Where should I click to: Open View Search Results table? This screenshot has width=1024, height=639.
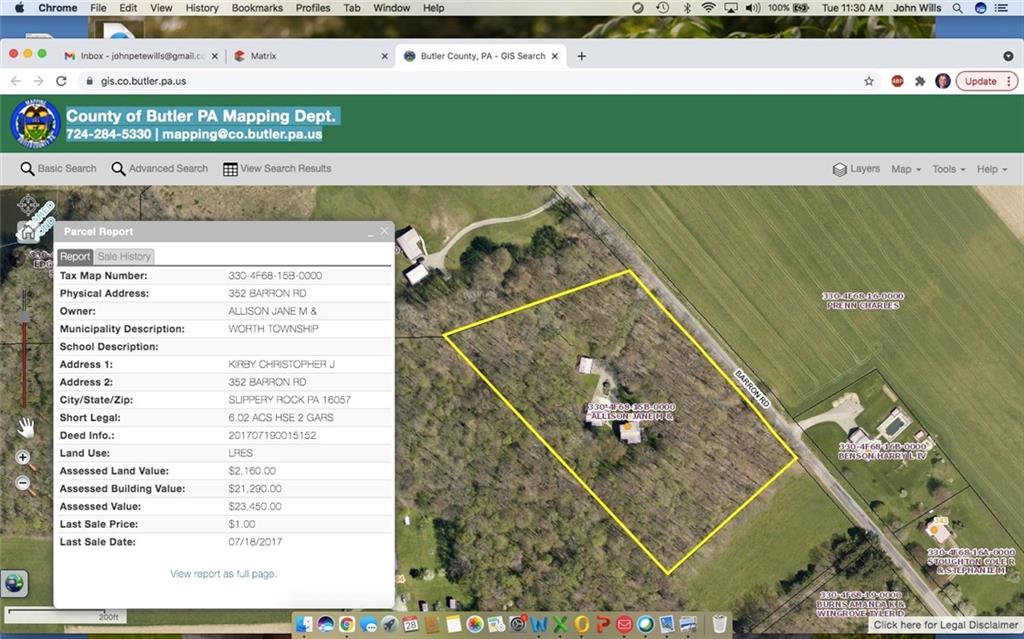coord(277,169)
